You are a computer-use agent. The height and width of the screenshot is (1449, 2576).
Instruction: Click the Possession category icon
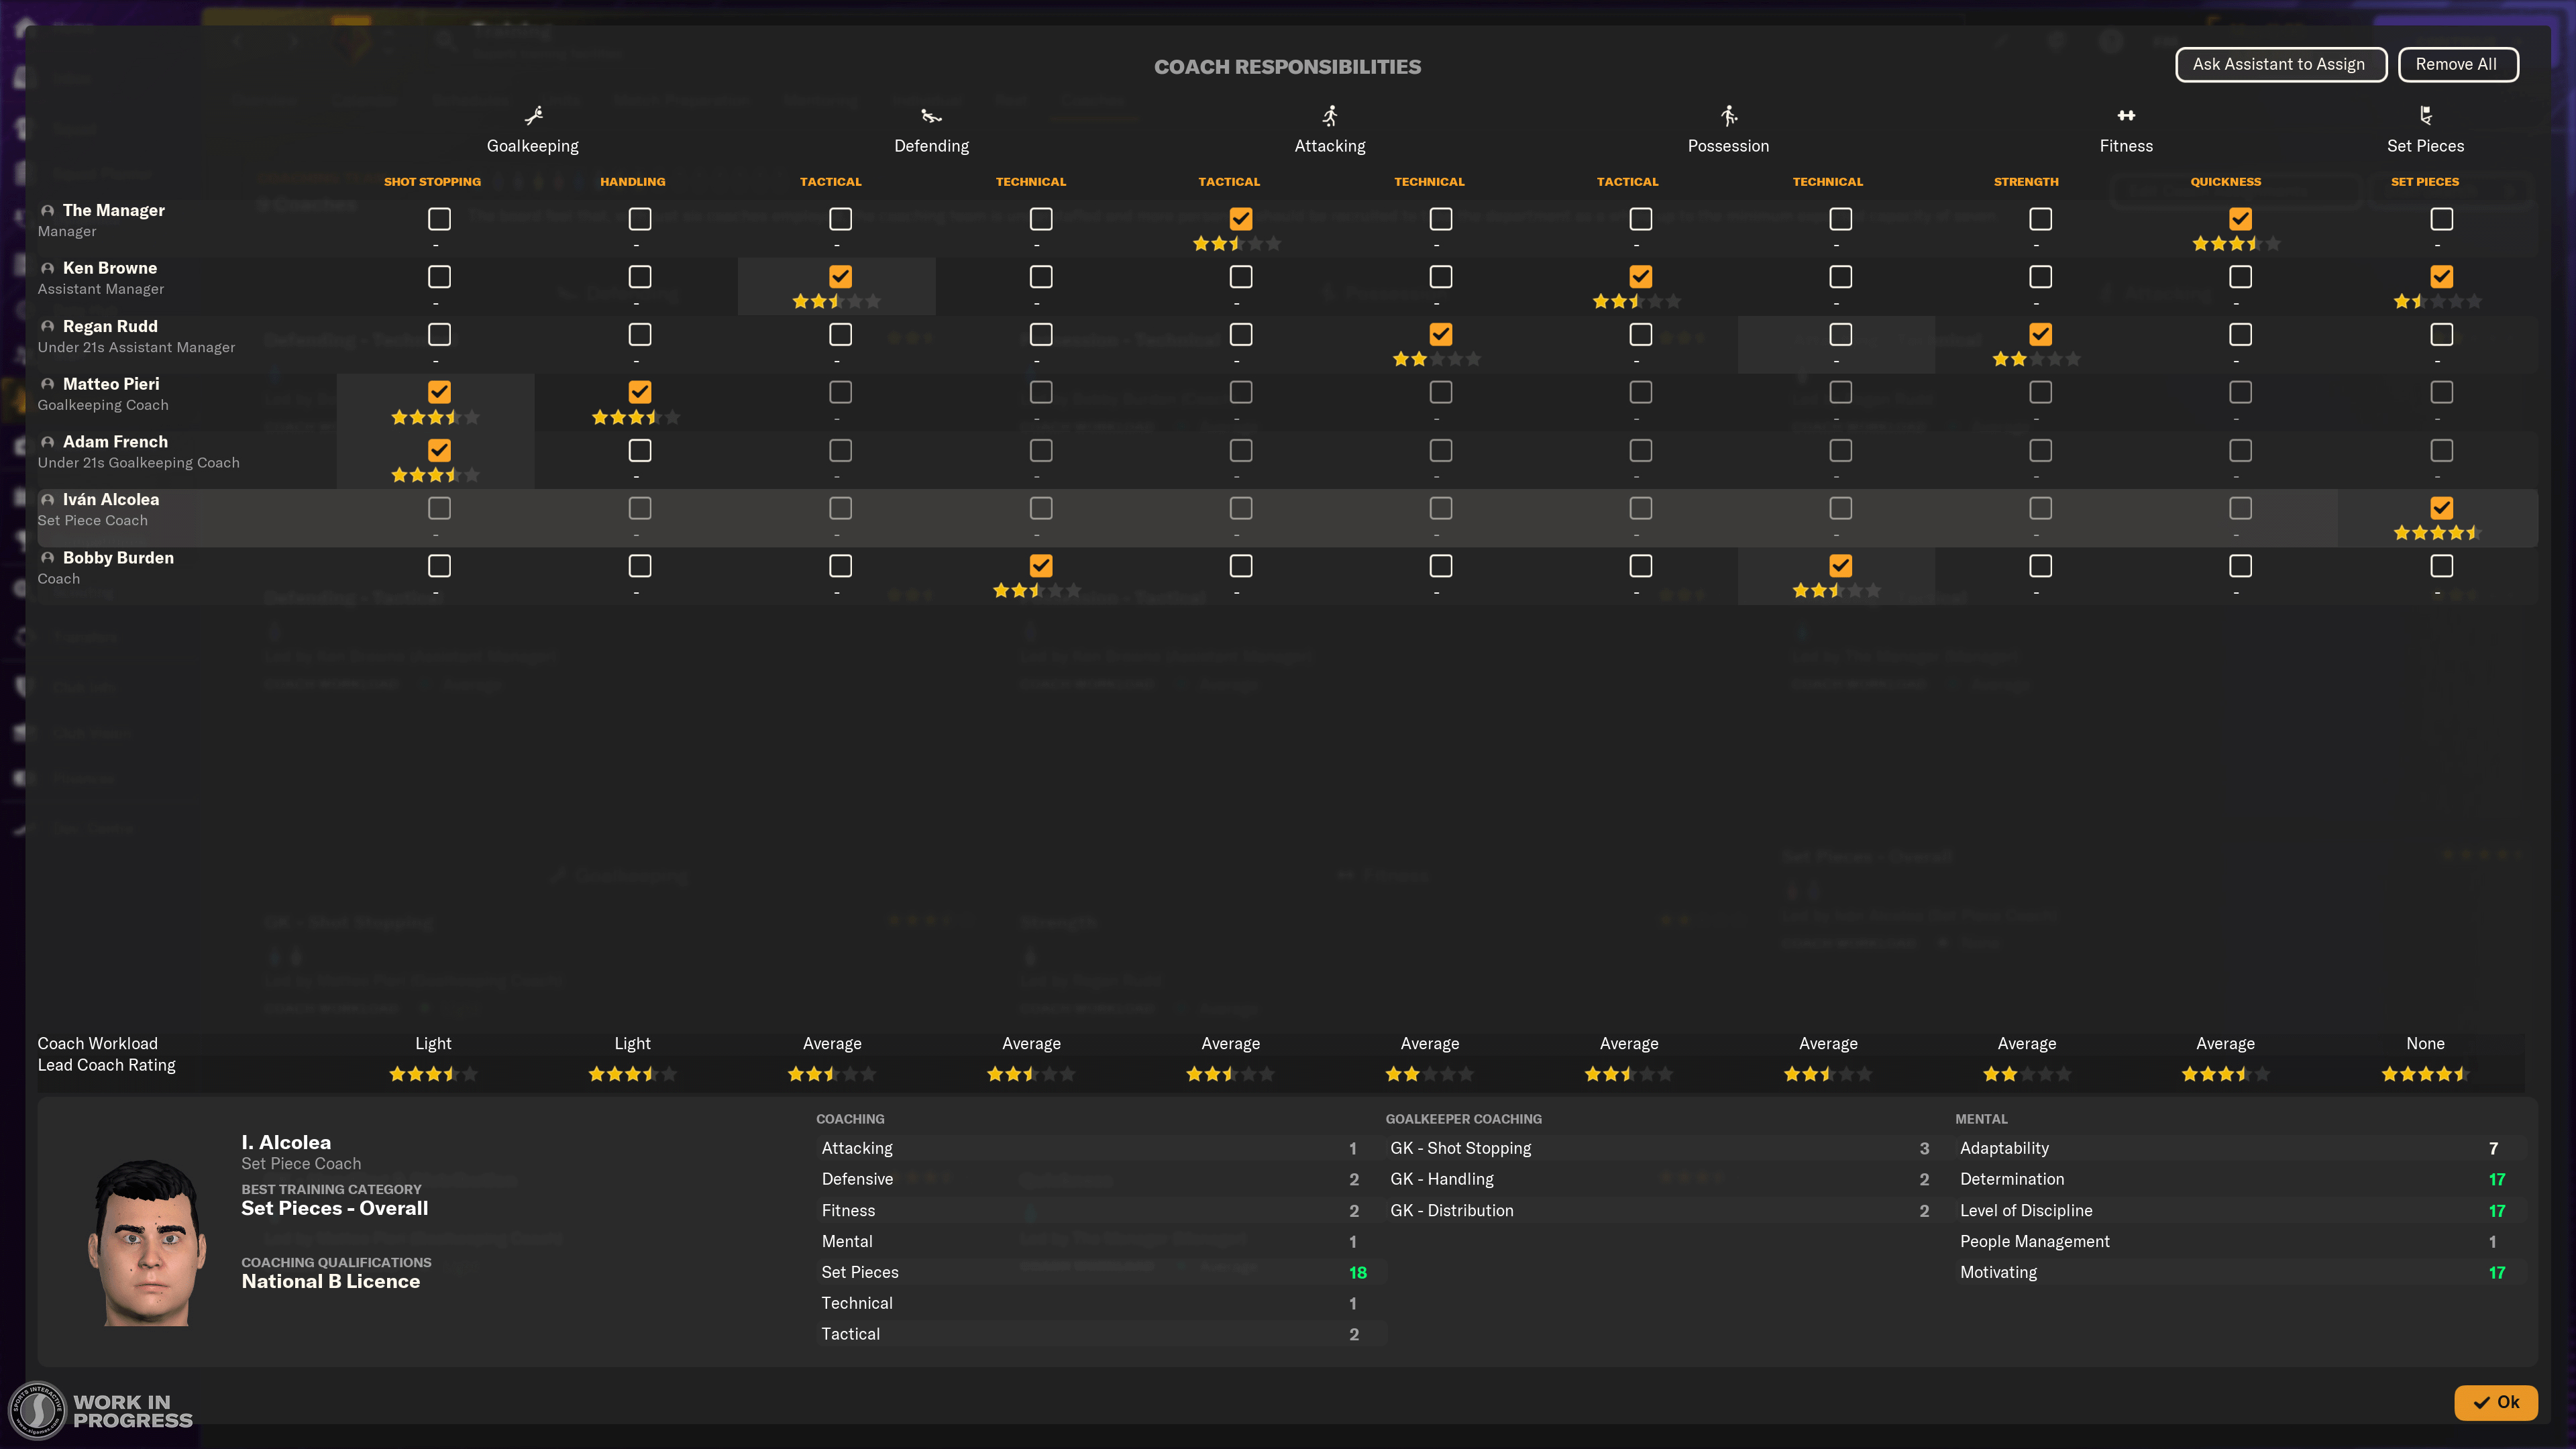click(x=1728, y=116)
